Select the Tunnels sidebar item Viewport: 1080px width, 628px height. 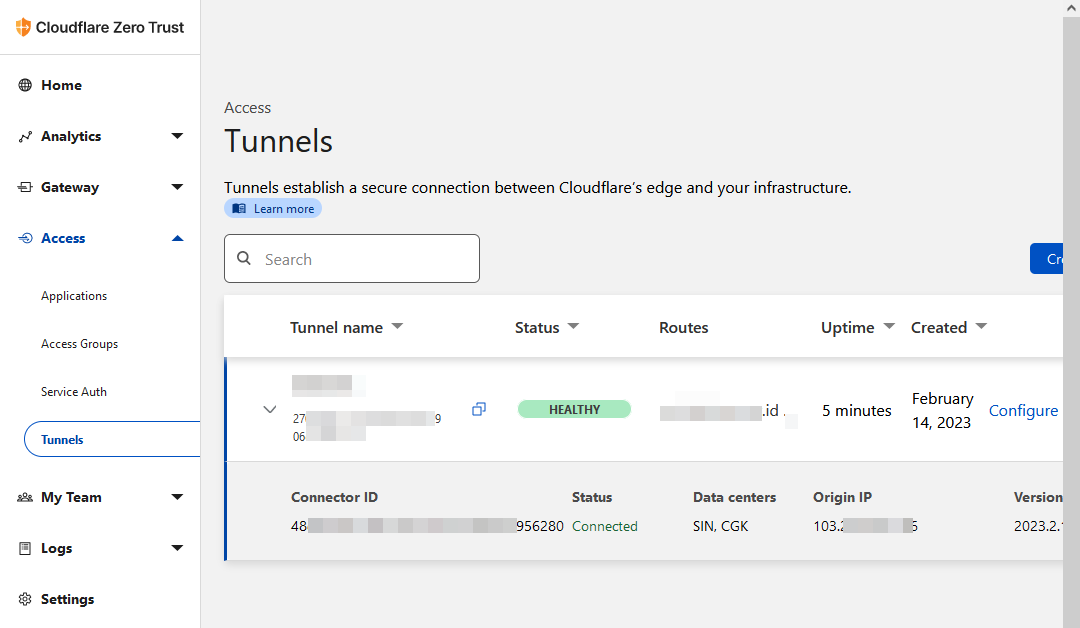(112, 439)
